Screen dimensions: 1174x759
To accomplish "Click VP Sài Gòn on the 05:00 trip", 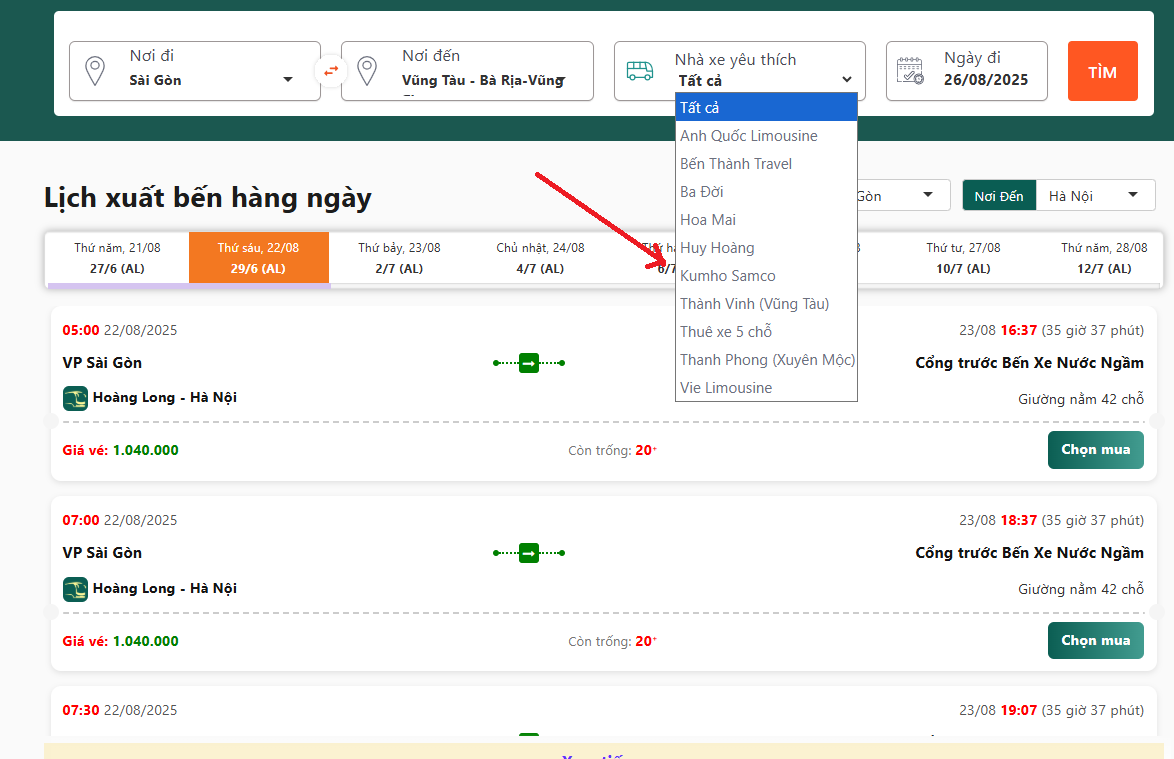I will [102, 363].
